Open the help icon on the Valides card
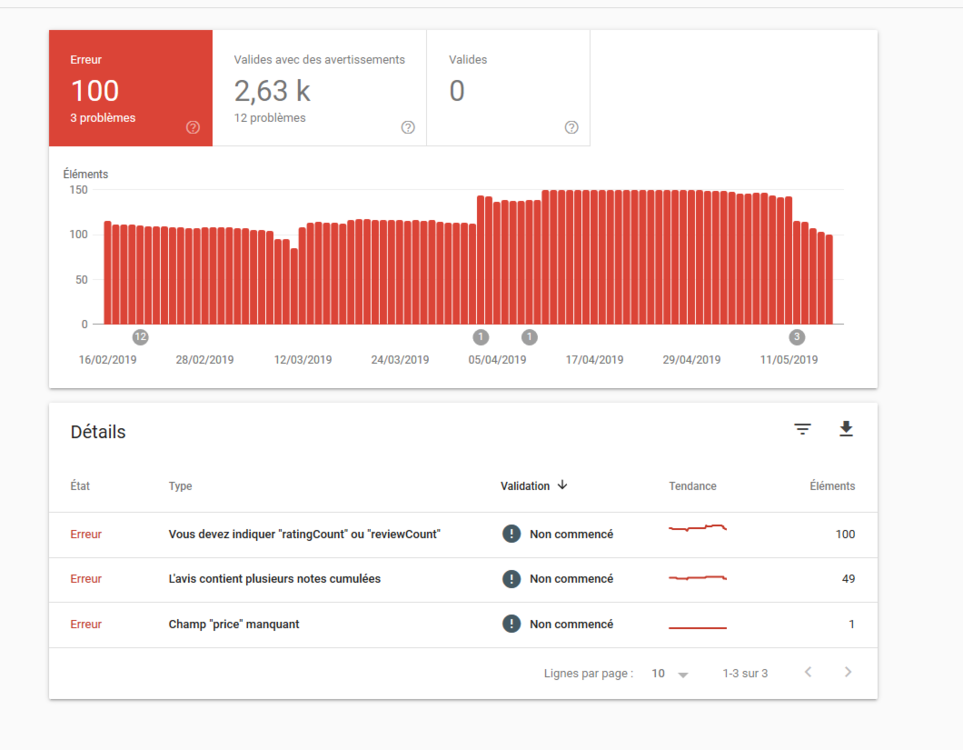The image size is (963, 750). click(x=571, y=127)
